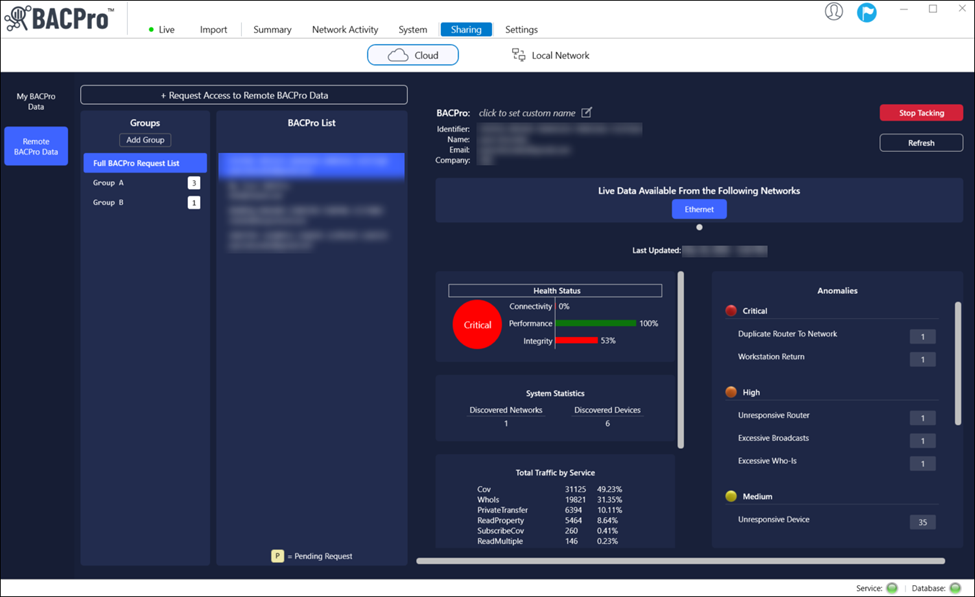Click the Anomalies panel vertical scrollbar
975x597 pixels.
(958, 363)
